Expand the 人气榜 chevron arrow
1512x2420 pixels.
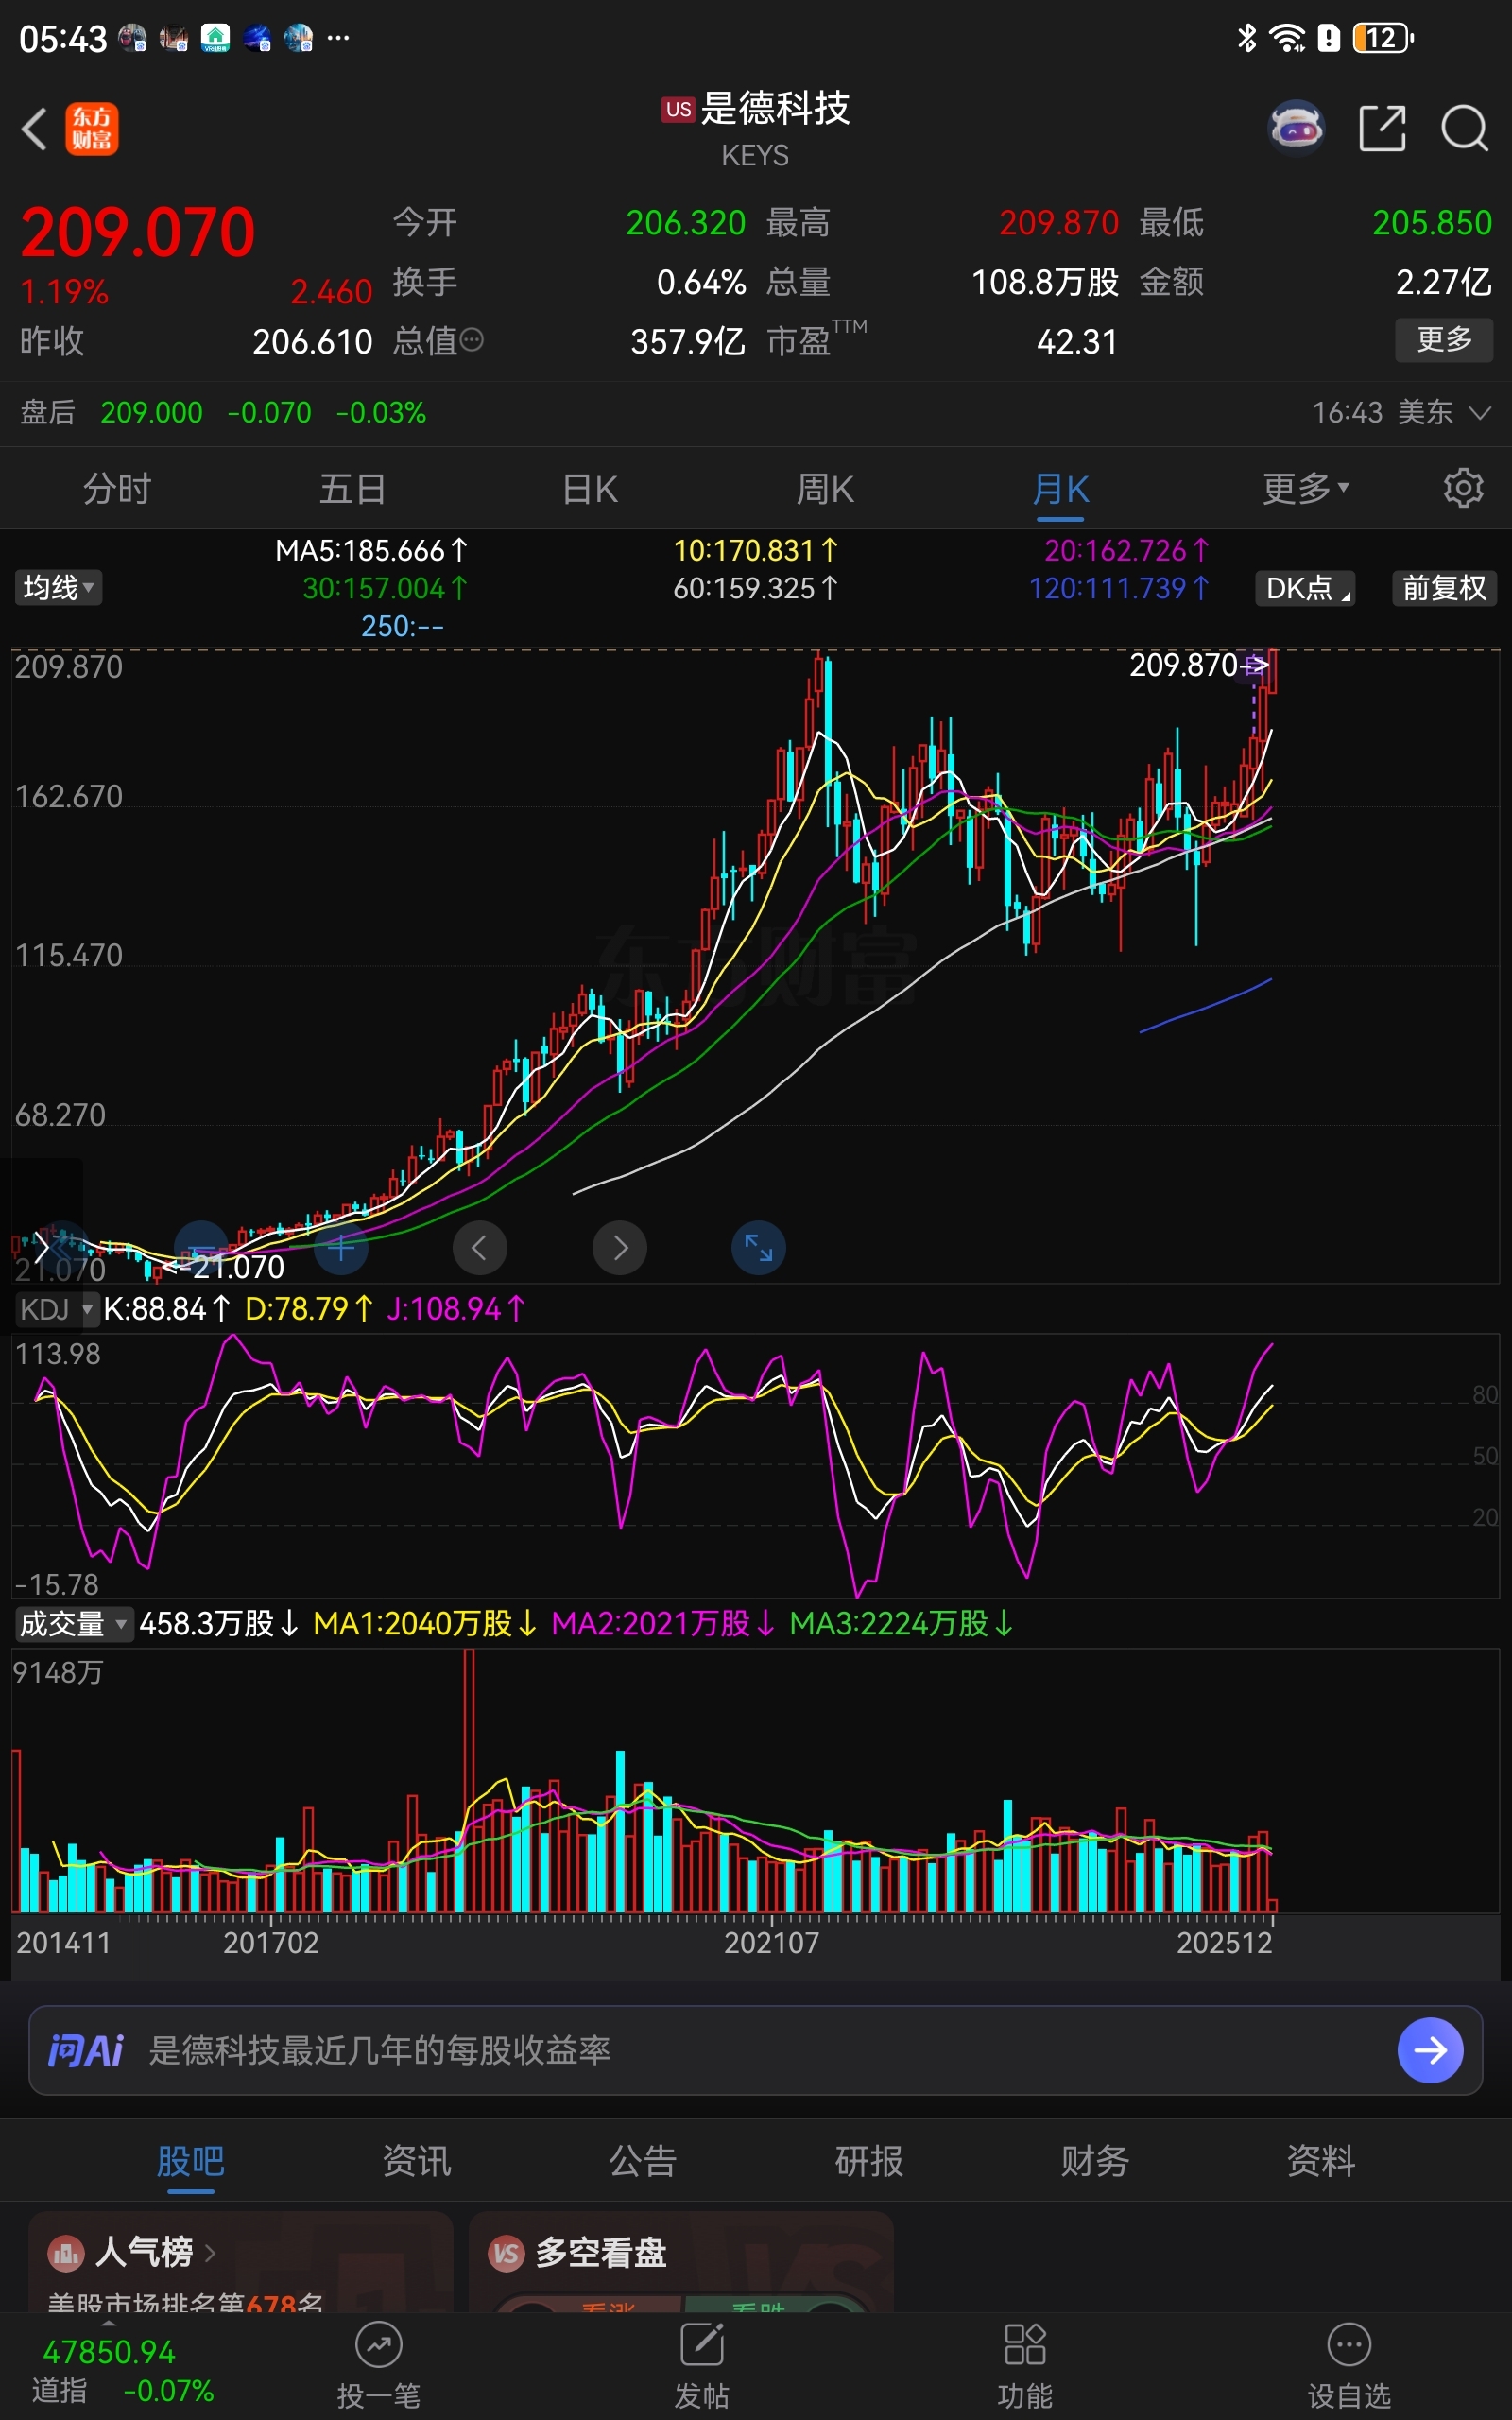coord(210,2253)
